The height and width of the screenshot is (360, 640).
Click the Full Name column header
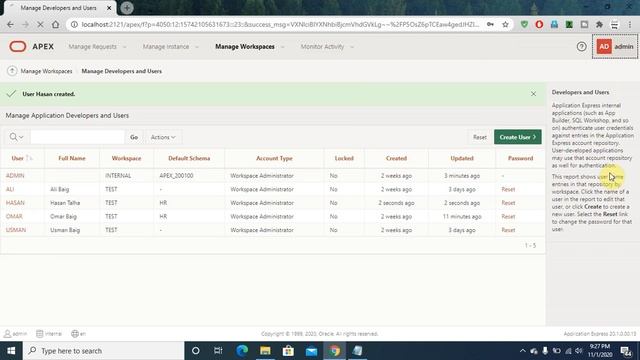72,158
